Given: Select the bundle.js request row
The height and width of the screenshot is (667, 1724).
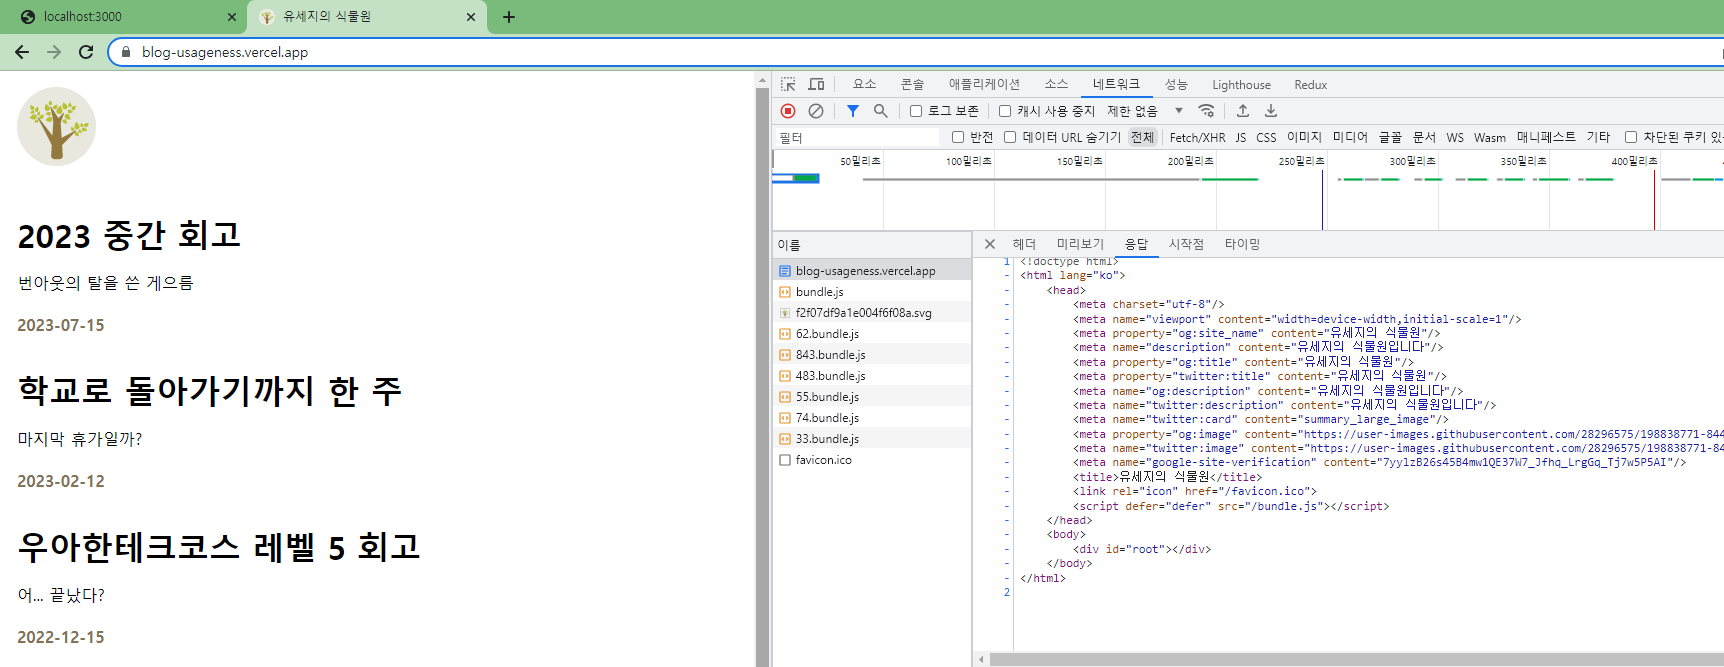Looking at the screenshot, I should tap(871, 292).
